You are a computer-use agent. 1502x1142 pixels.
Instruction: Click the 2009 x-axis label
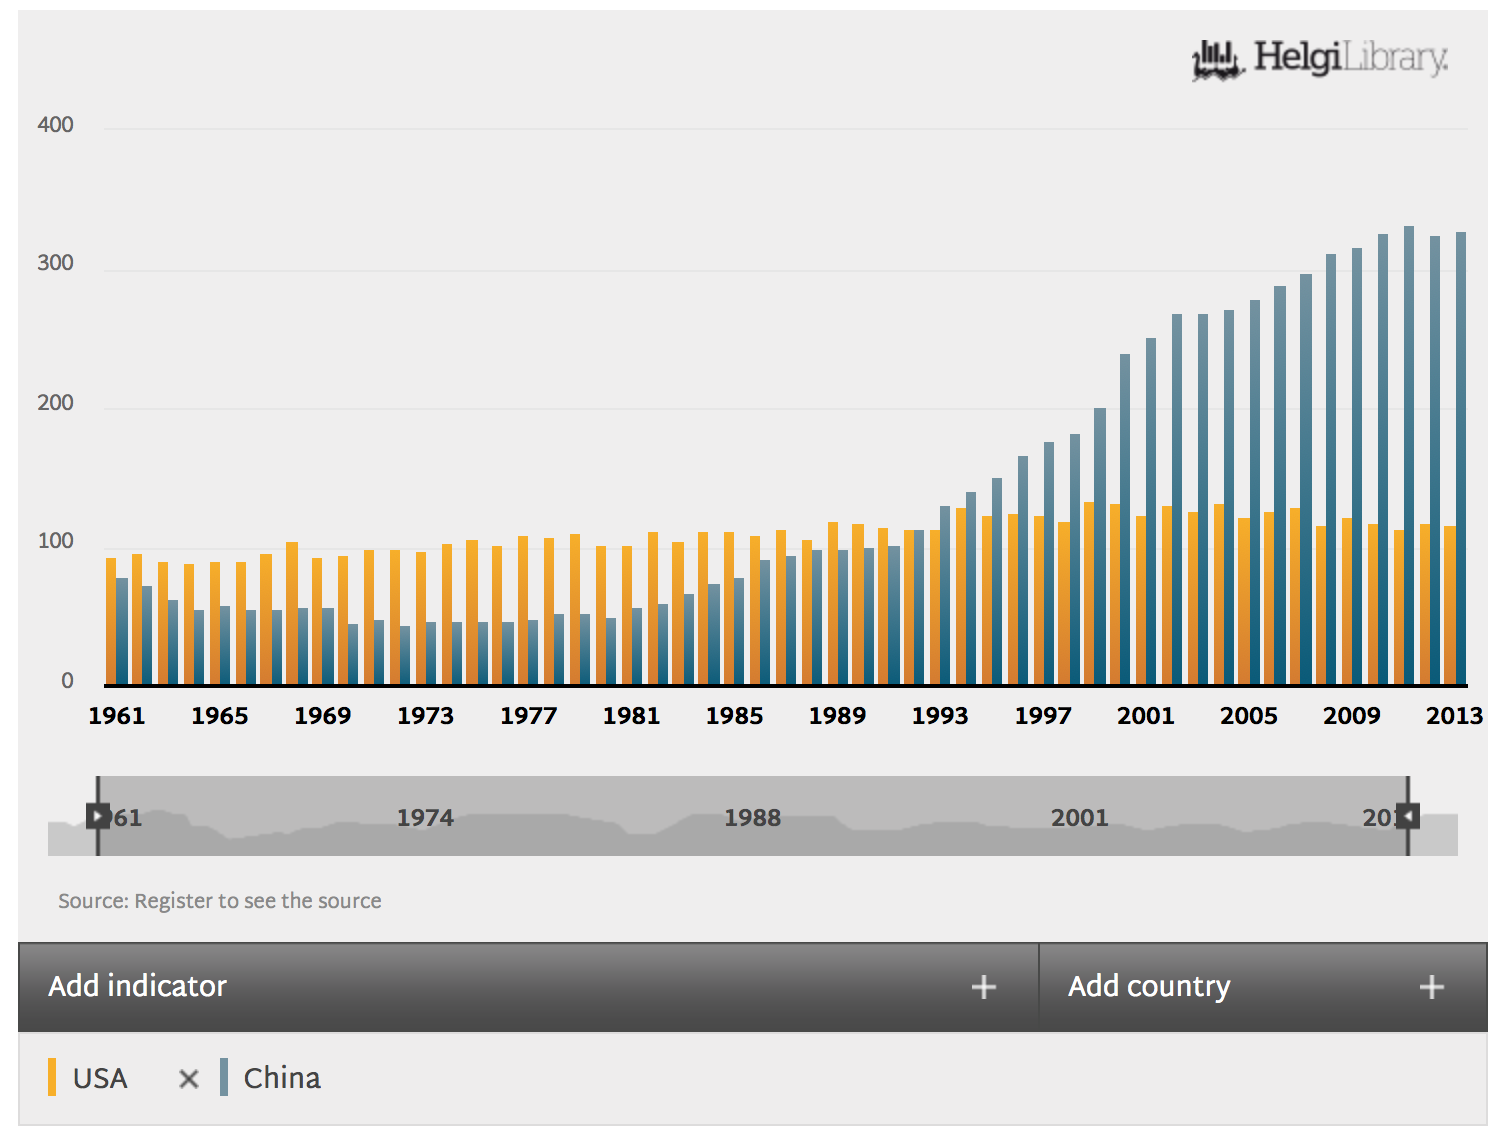1352,716
